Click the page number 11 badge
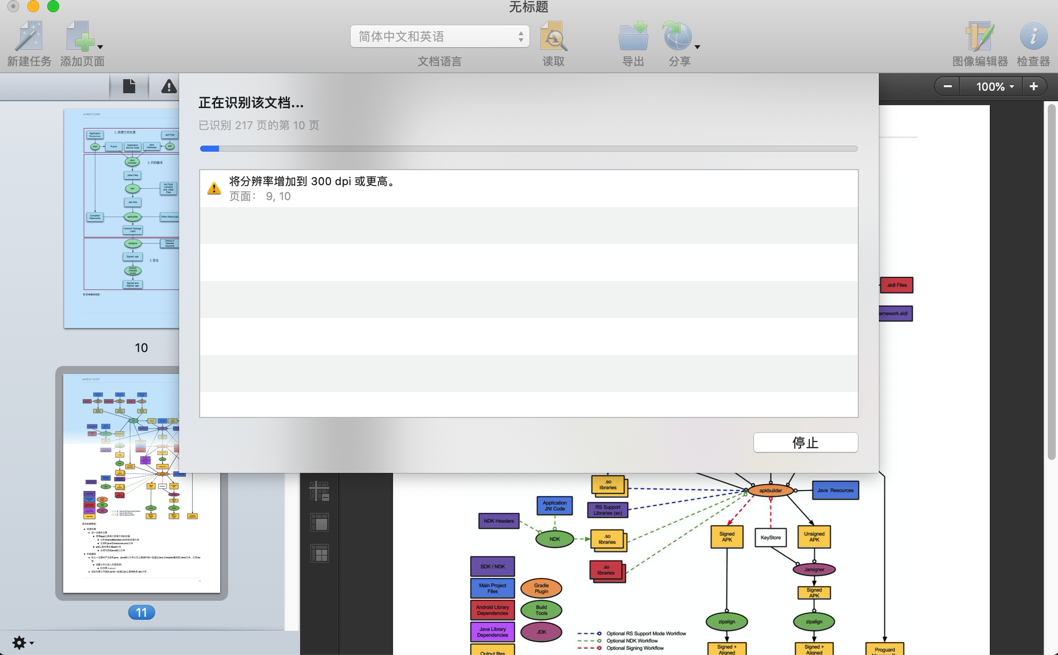 pos(141,613)
